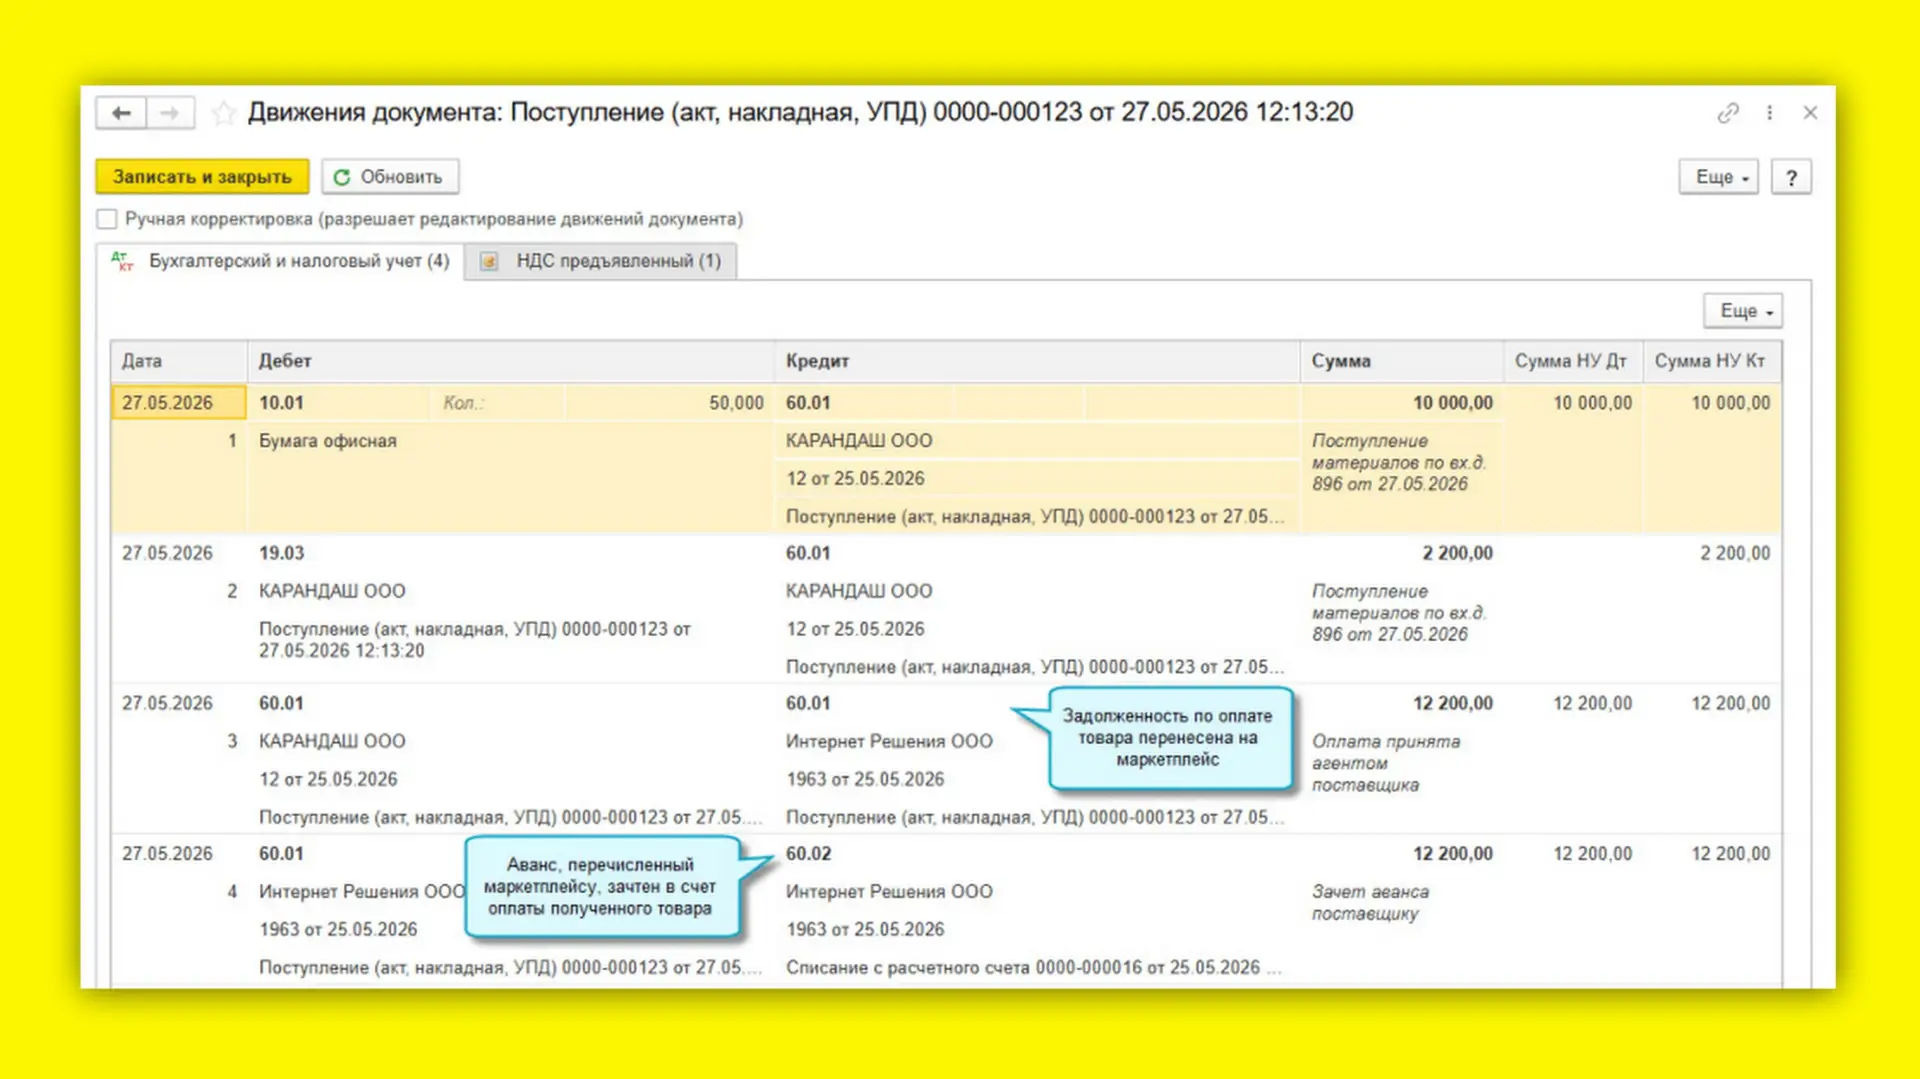The image size is (1920, 1079).
Task: Click the quantity value 50,000
Action: [x=736, y=403]
